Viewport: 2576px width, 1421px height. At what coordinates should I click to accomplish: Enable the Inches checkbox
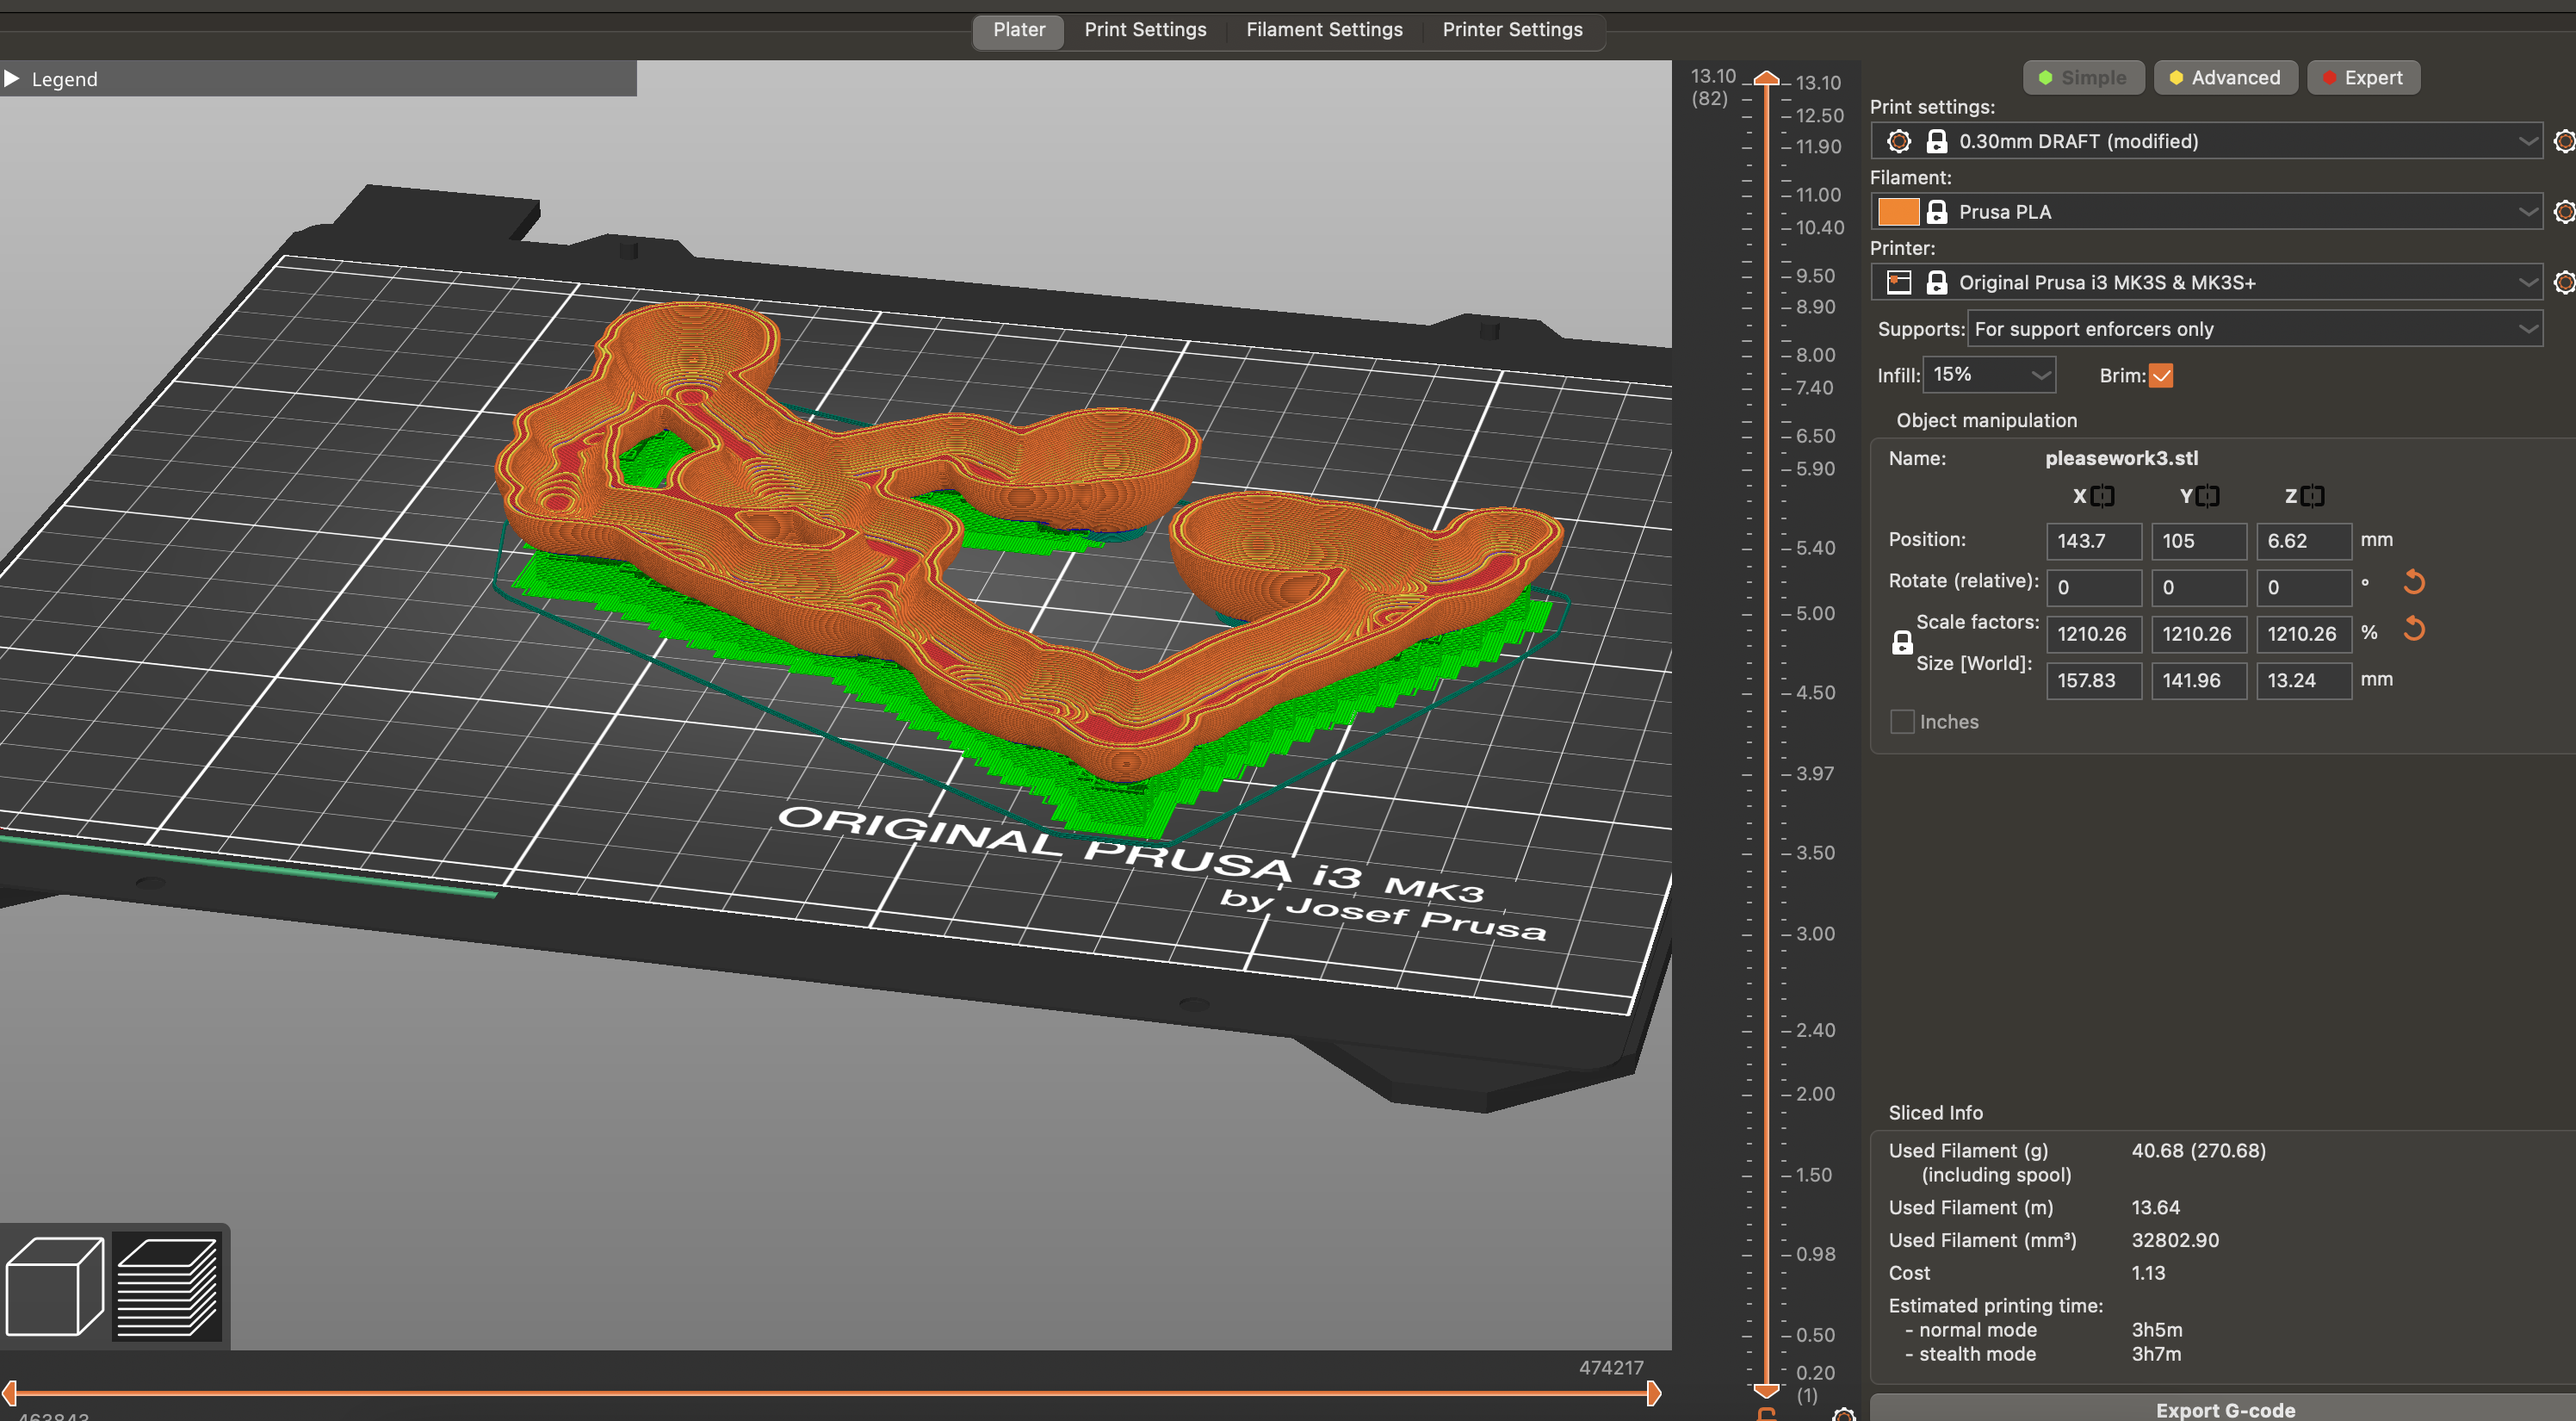pos(1902,722)
